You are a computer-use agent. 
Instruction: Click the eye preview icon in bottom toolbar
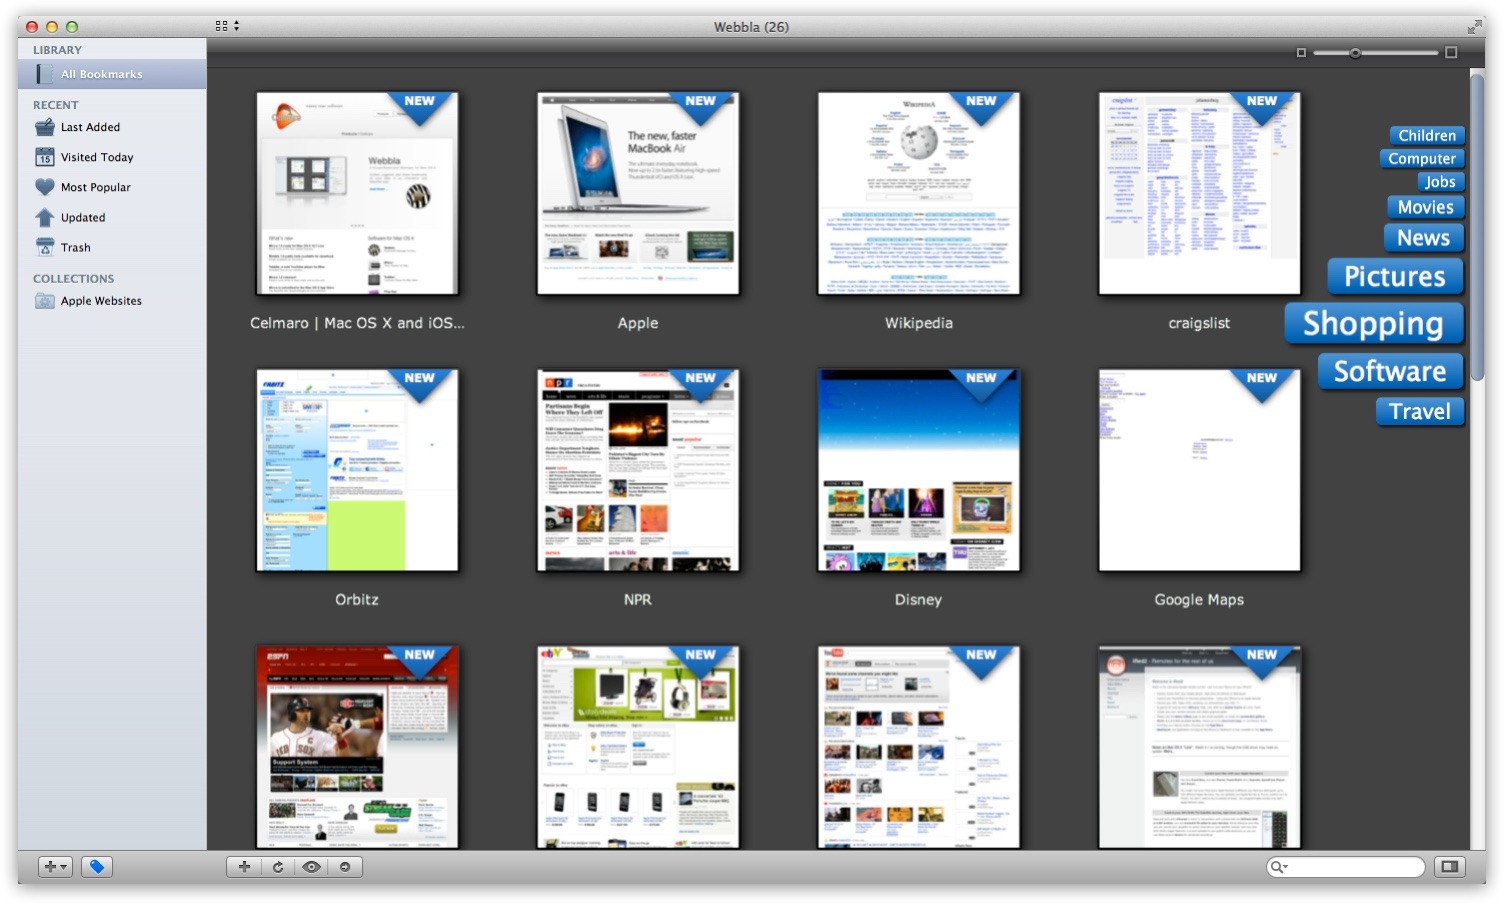(x=312, y=866)
